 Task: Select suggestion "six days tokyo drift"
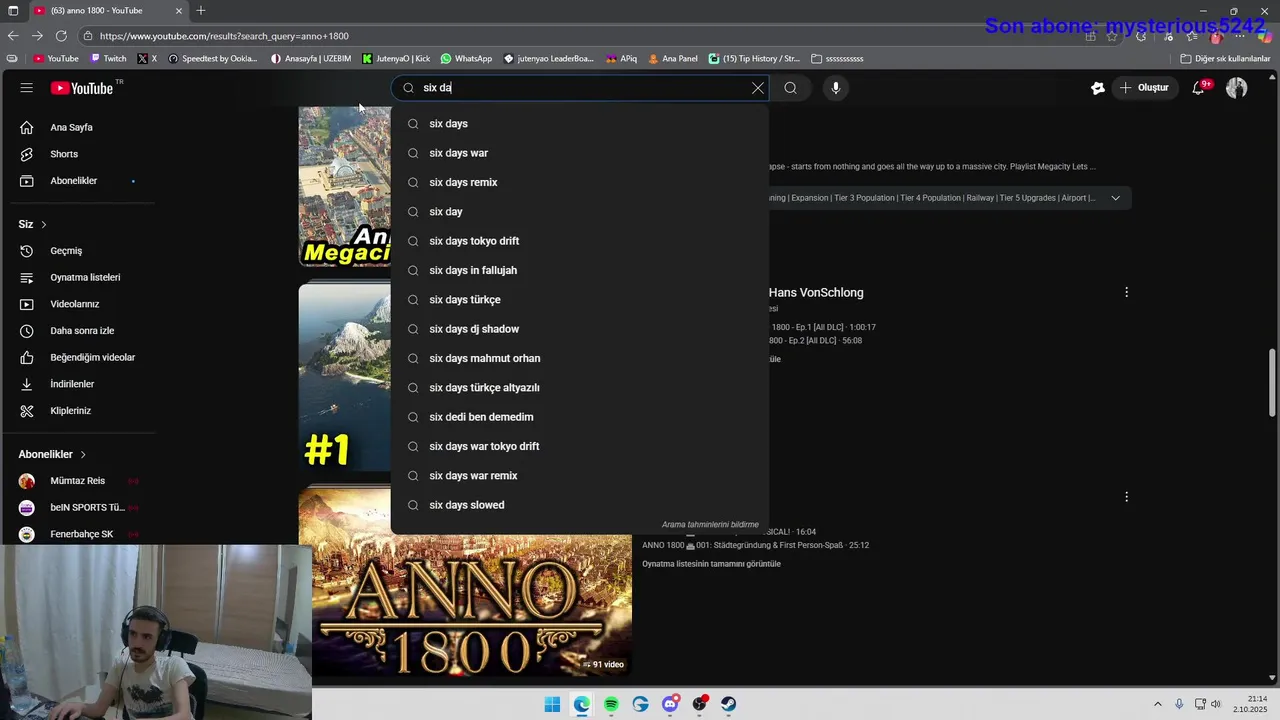[x=580, y=241]
